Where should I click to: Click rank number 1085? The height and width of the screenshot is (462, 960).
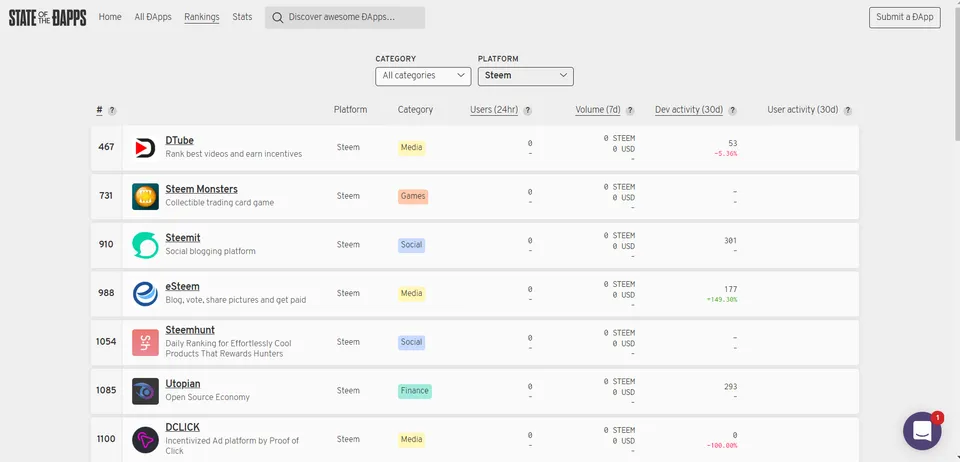point(106,390)
